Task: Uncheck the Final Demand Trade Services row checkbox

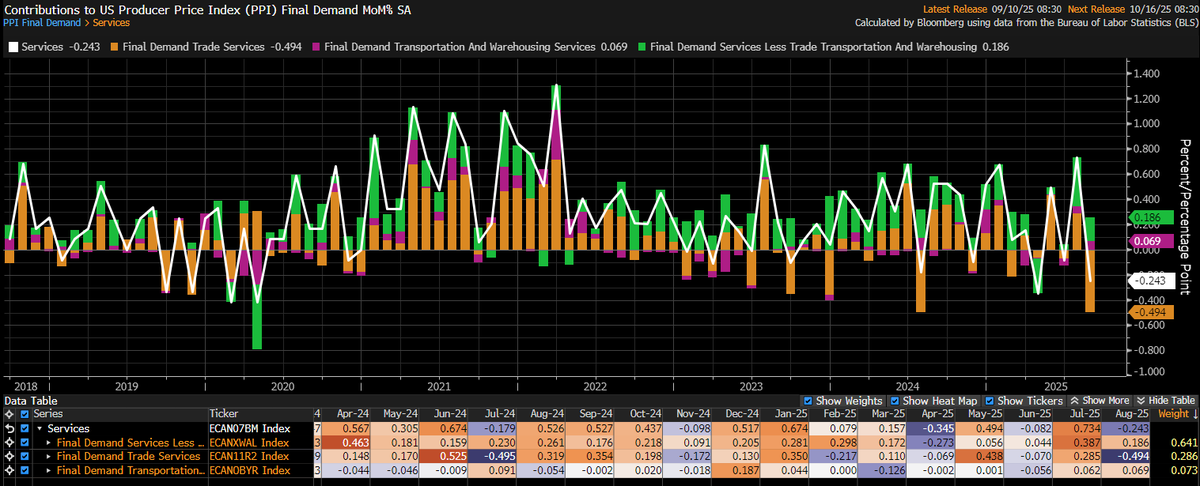Action: [x=25, y=456]
